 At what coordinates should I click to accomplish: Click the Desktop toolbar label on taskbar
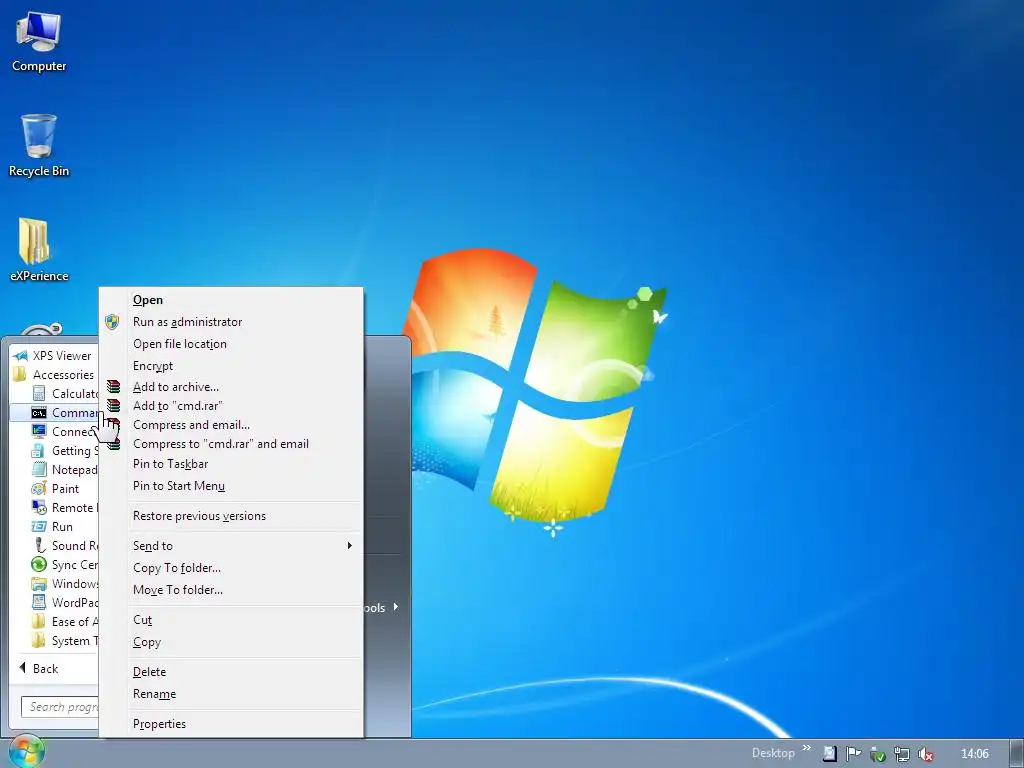[x=773, y=754]
